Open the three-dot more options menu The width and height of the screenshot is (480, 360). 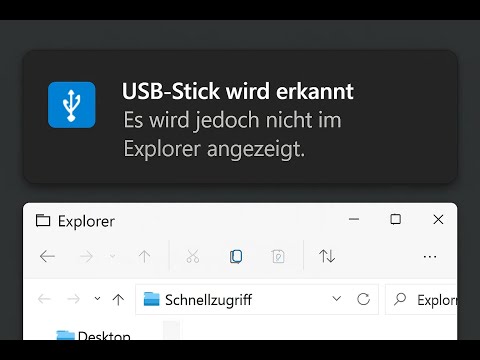(x=430, y=257)
